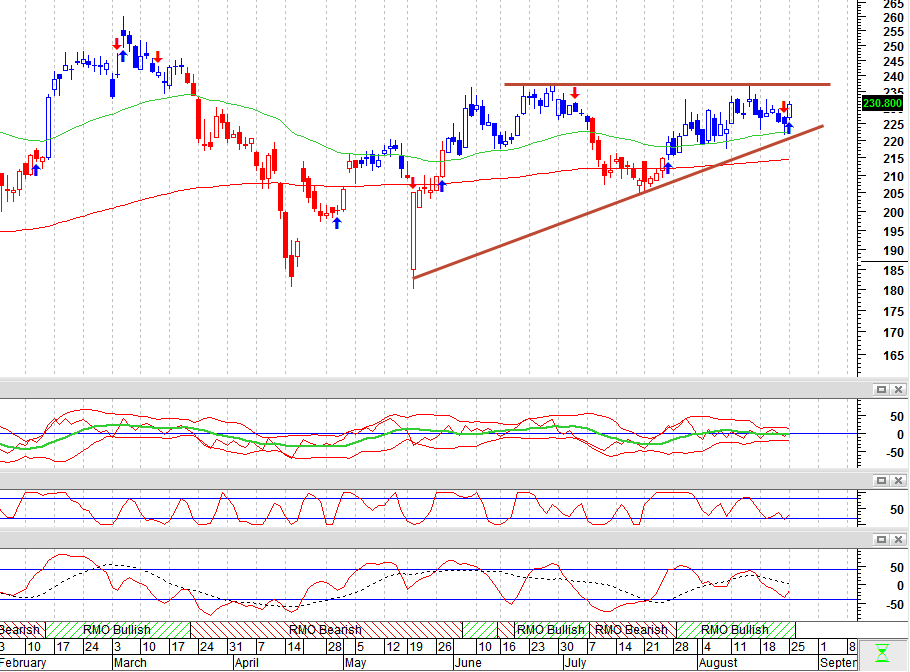Click the March month label on the date axis
Viewport: 910px width, 672px height.
[x=130, y=663]
